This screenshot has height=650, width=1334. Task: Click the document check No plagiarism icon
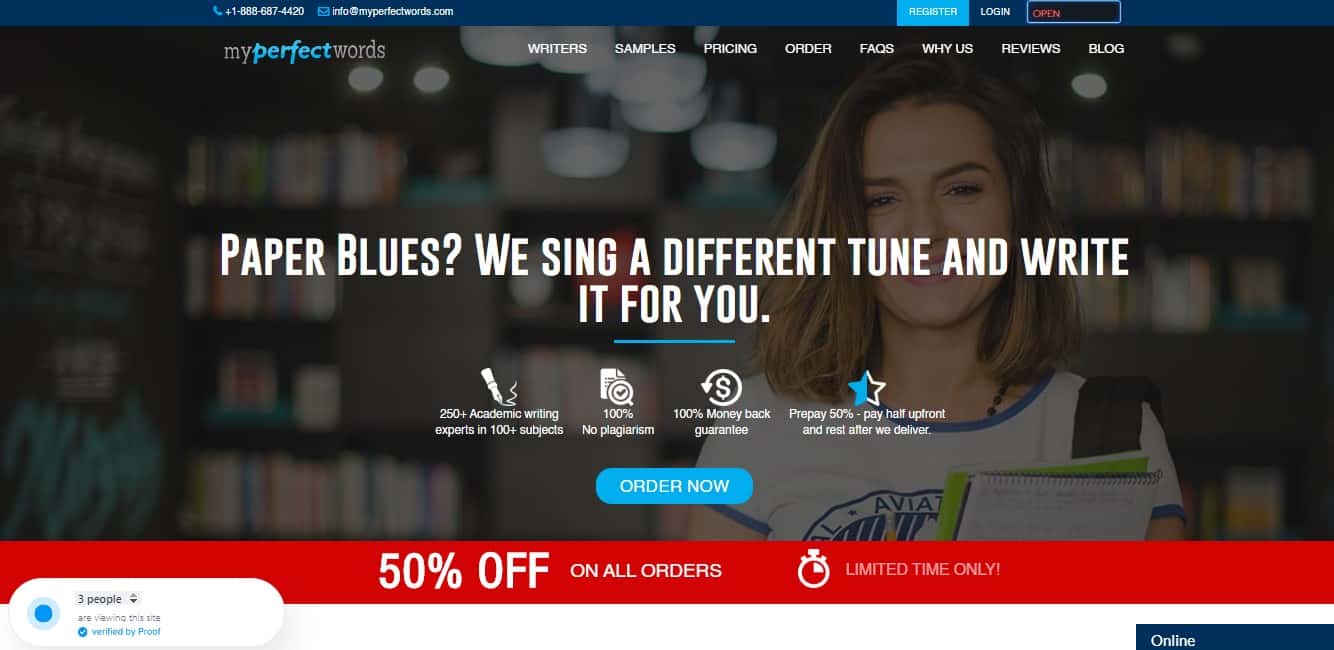[617, 386]
